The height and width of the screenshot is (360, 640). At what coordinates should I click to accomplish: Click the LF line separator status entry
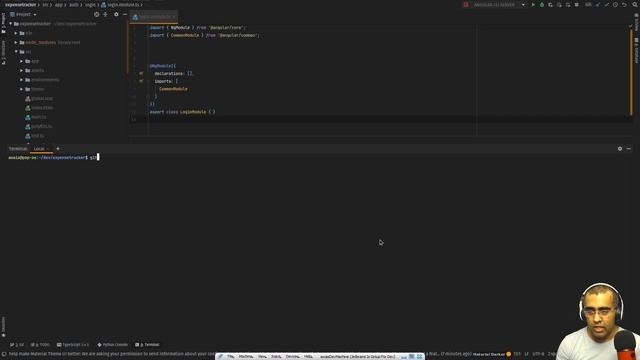point(526,354)
